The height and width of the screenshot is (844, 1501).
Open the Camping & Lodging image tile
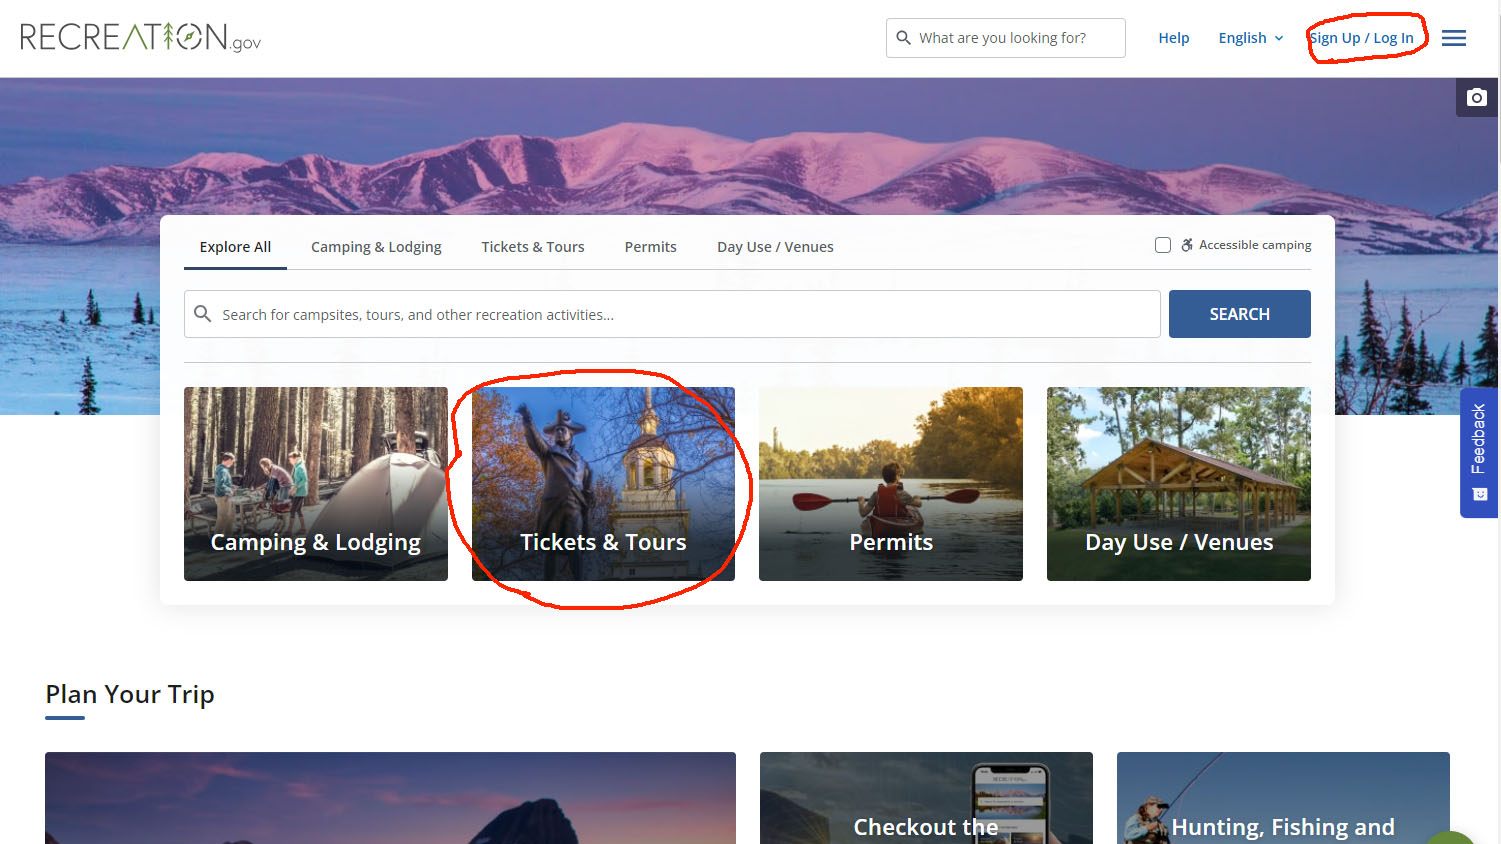pyautogui.click(x=315, y=484)
